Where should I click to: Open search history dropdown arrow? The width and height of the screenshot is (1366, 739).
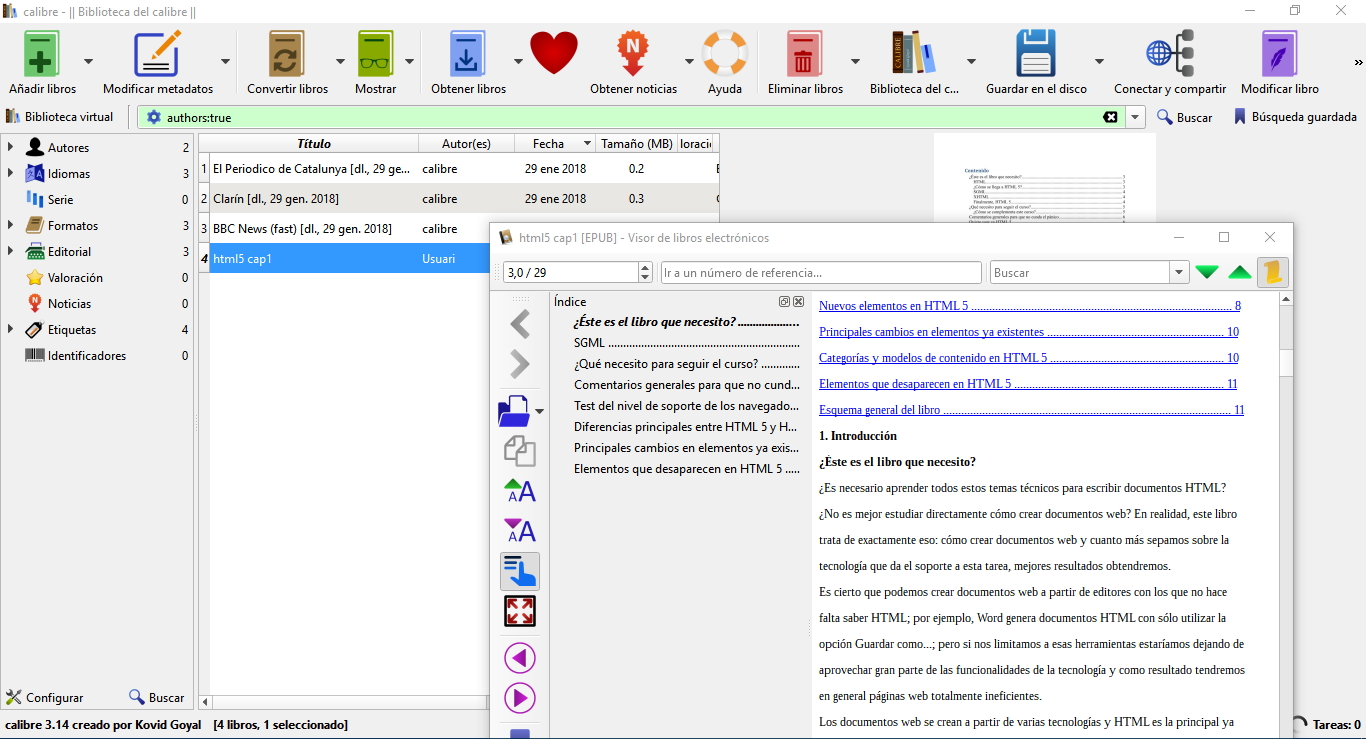[x=1136, y=117]
